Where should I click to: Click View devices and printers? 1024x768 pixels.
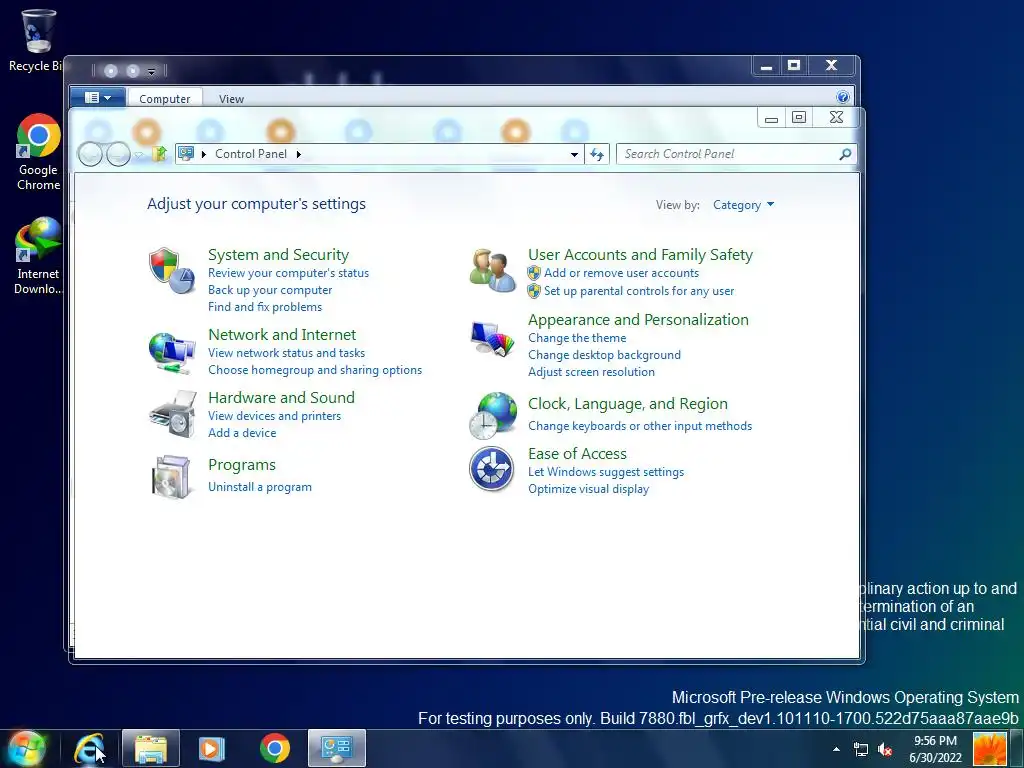(x=274, y=416)
